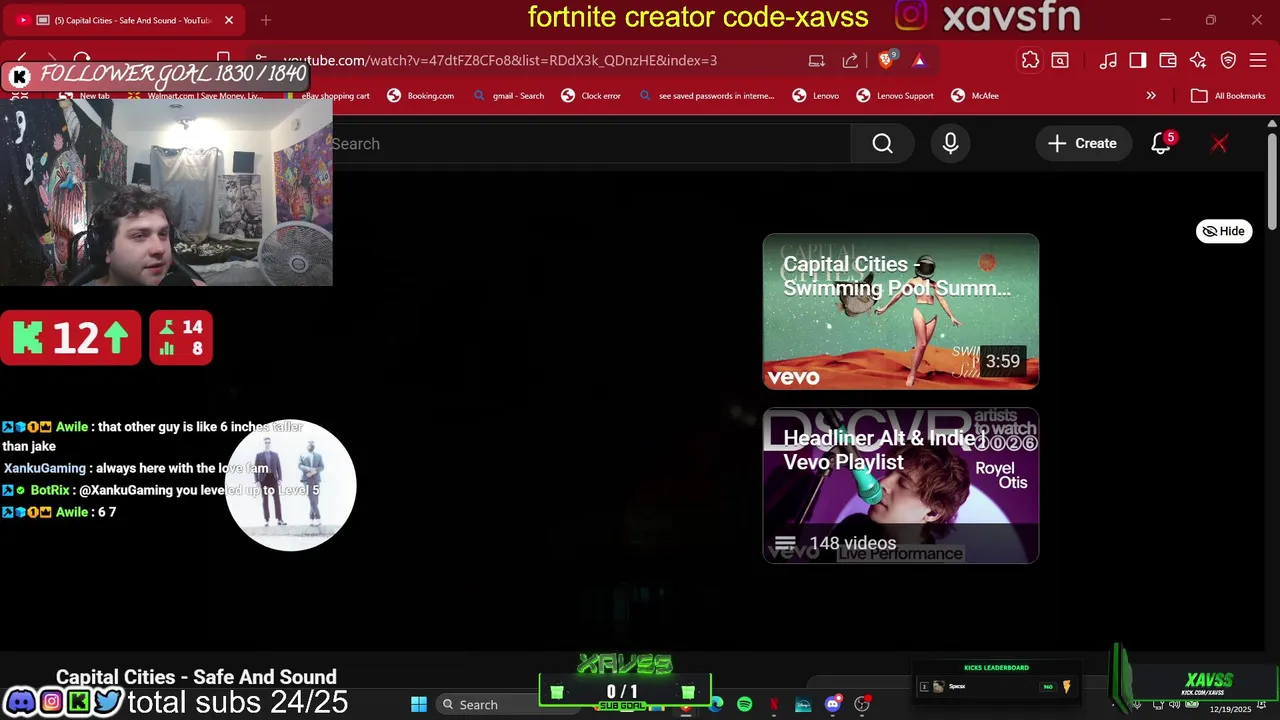The height and width of the screenshot is (720, 1280).
Task: Click the YouTube search magnifier button
Action: click(x=882, y=144)
